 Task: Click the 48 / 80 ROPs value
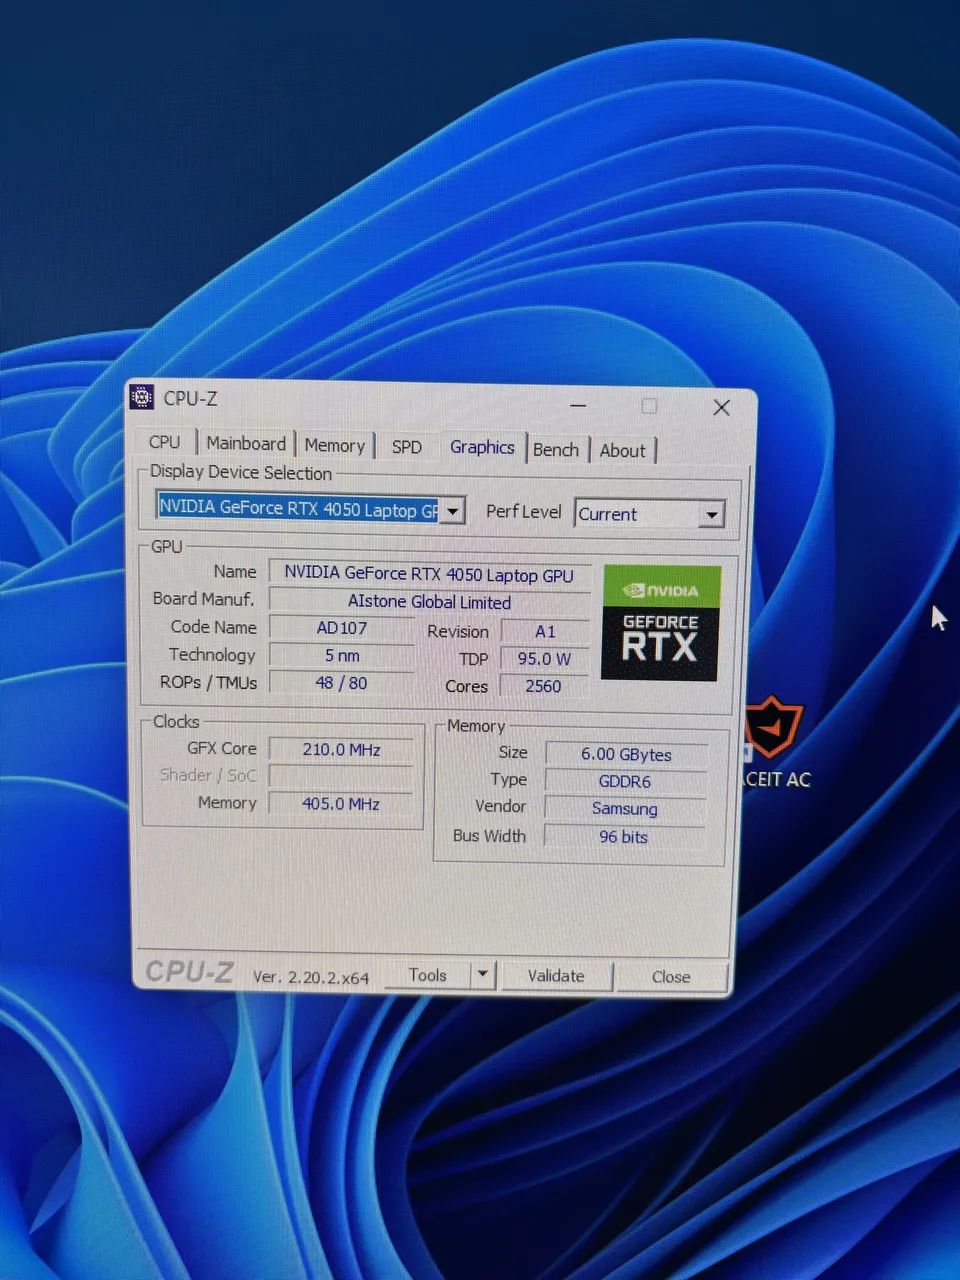tap(342, 683)
